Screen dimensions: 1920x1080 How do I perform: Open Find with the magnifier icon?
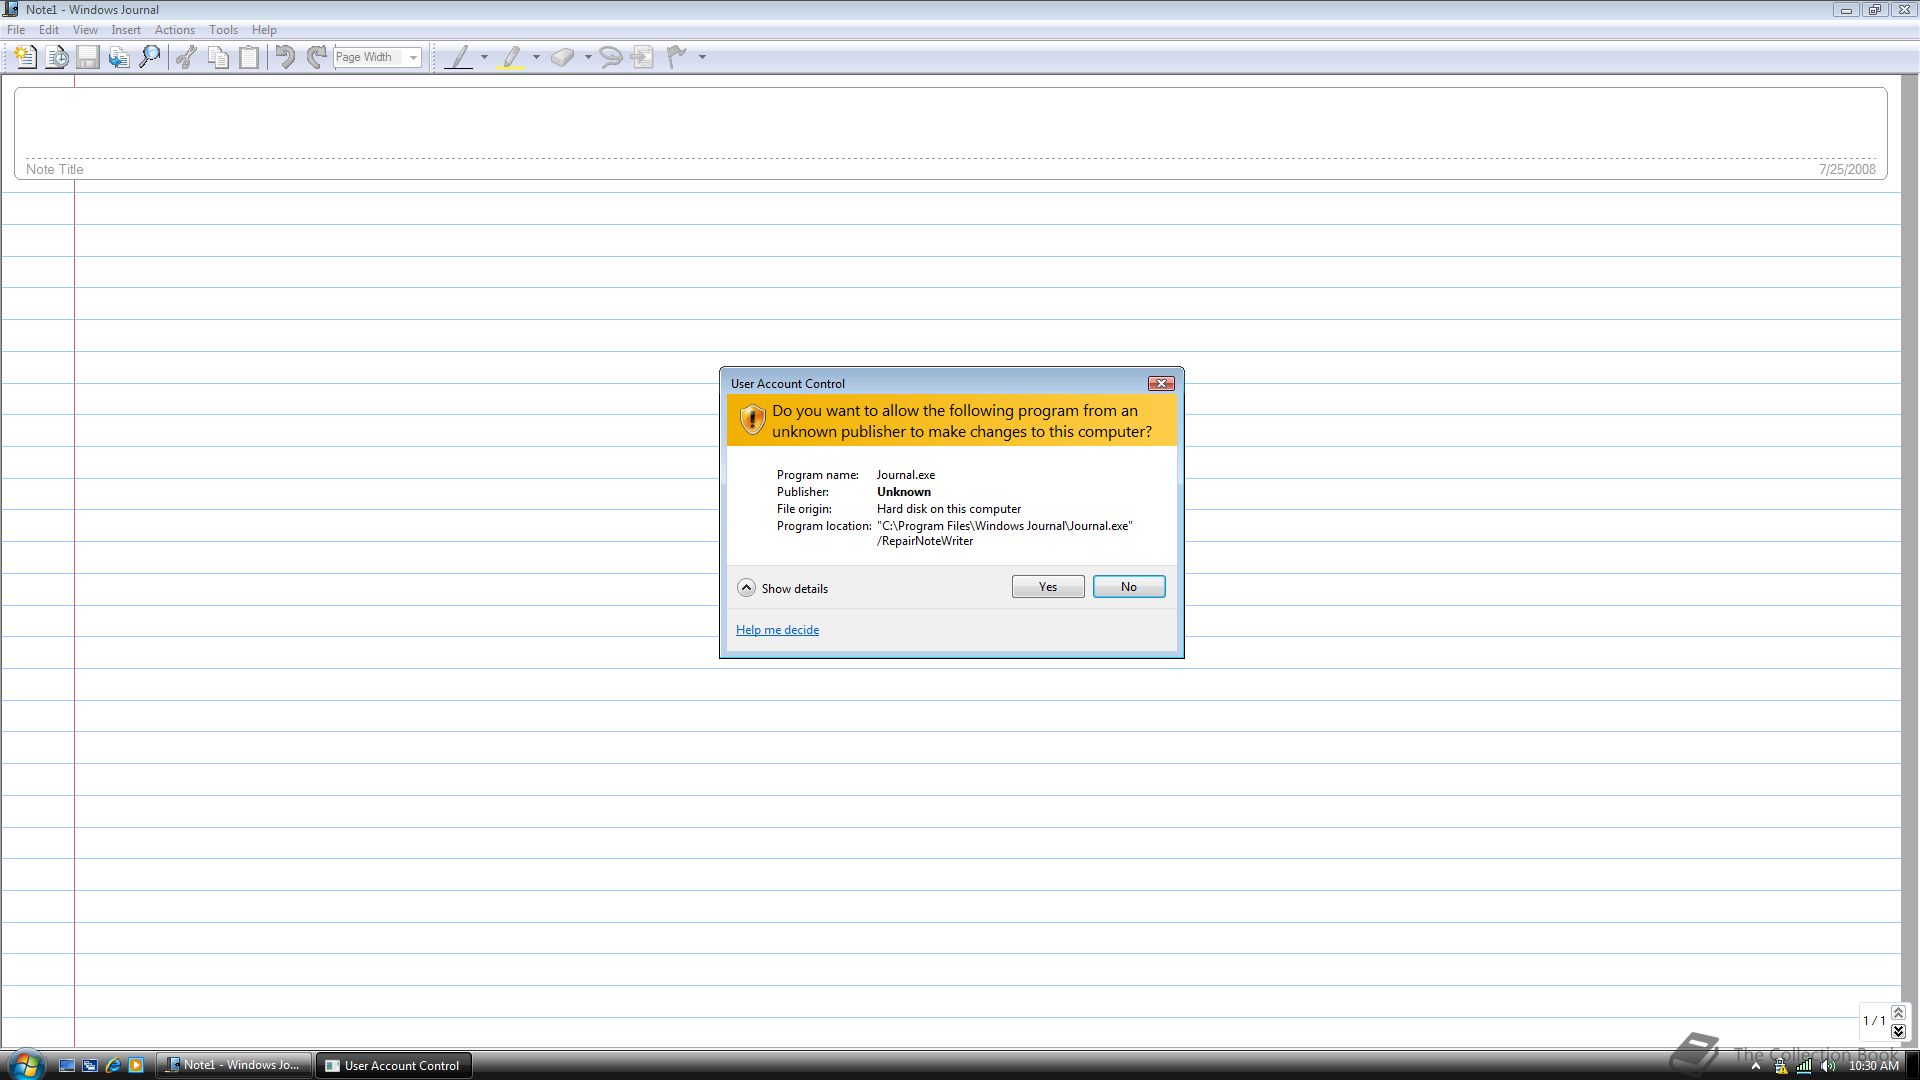pyautogui.click(x=150, y=57)
